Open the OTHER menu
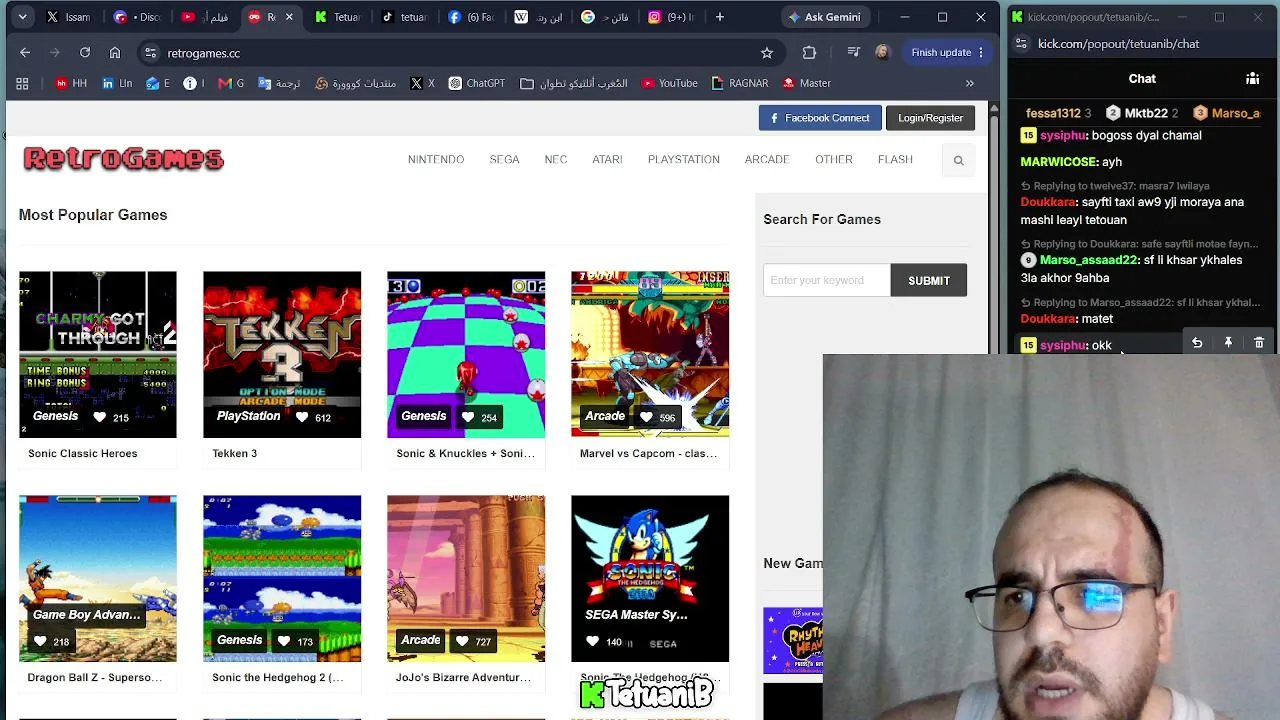The width and height of the screenshot is (1280, 720). (x=834, y=160)
